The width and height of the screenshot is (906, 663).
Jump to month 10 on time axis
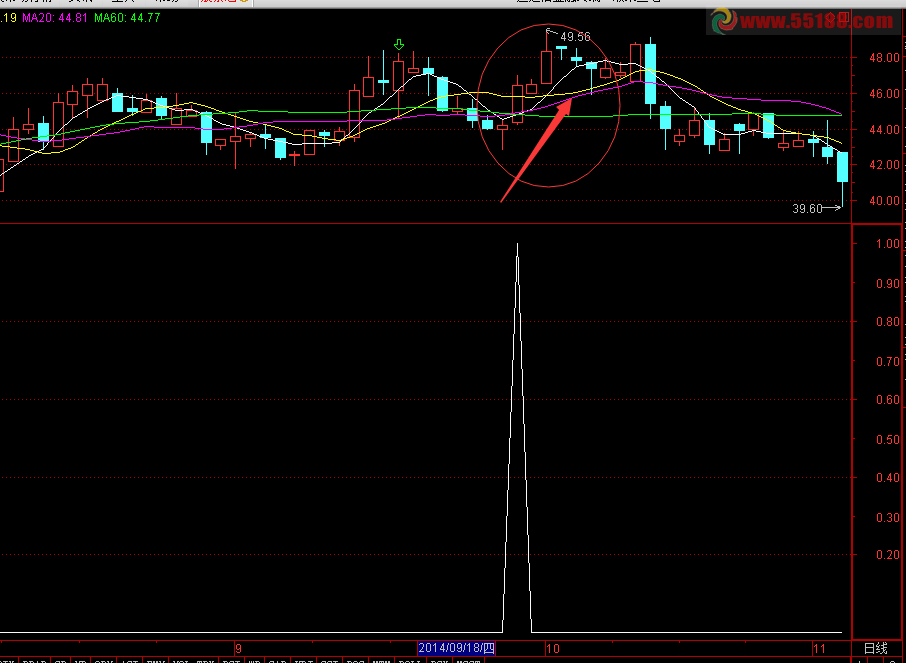click(552, 648)
